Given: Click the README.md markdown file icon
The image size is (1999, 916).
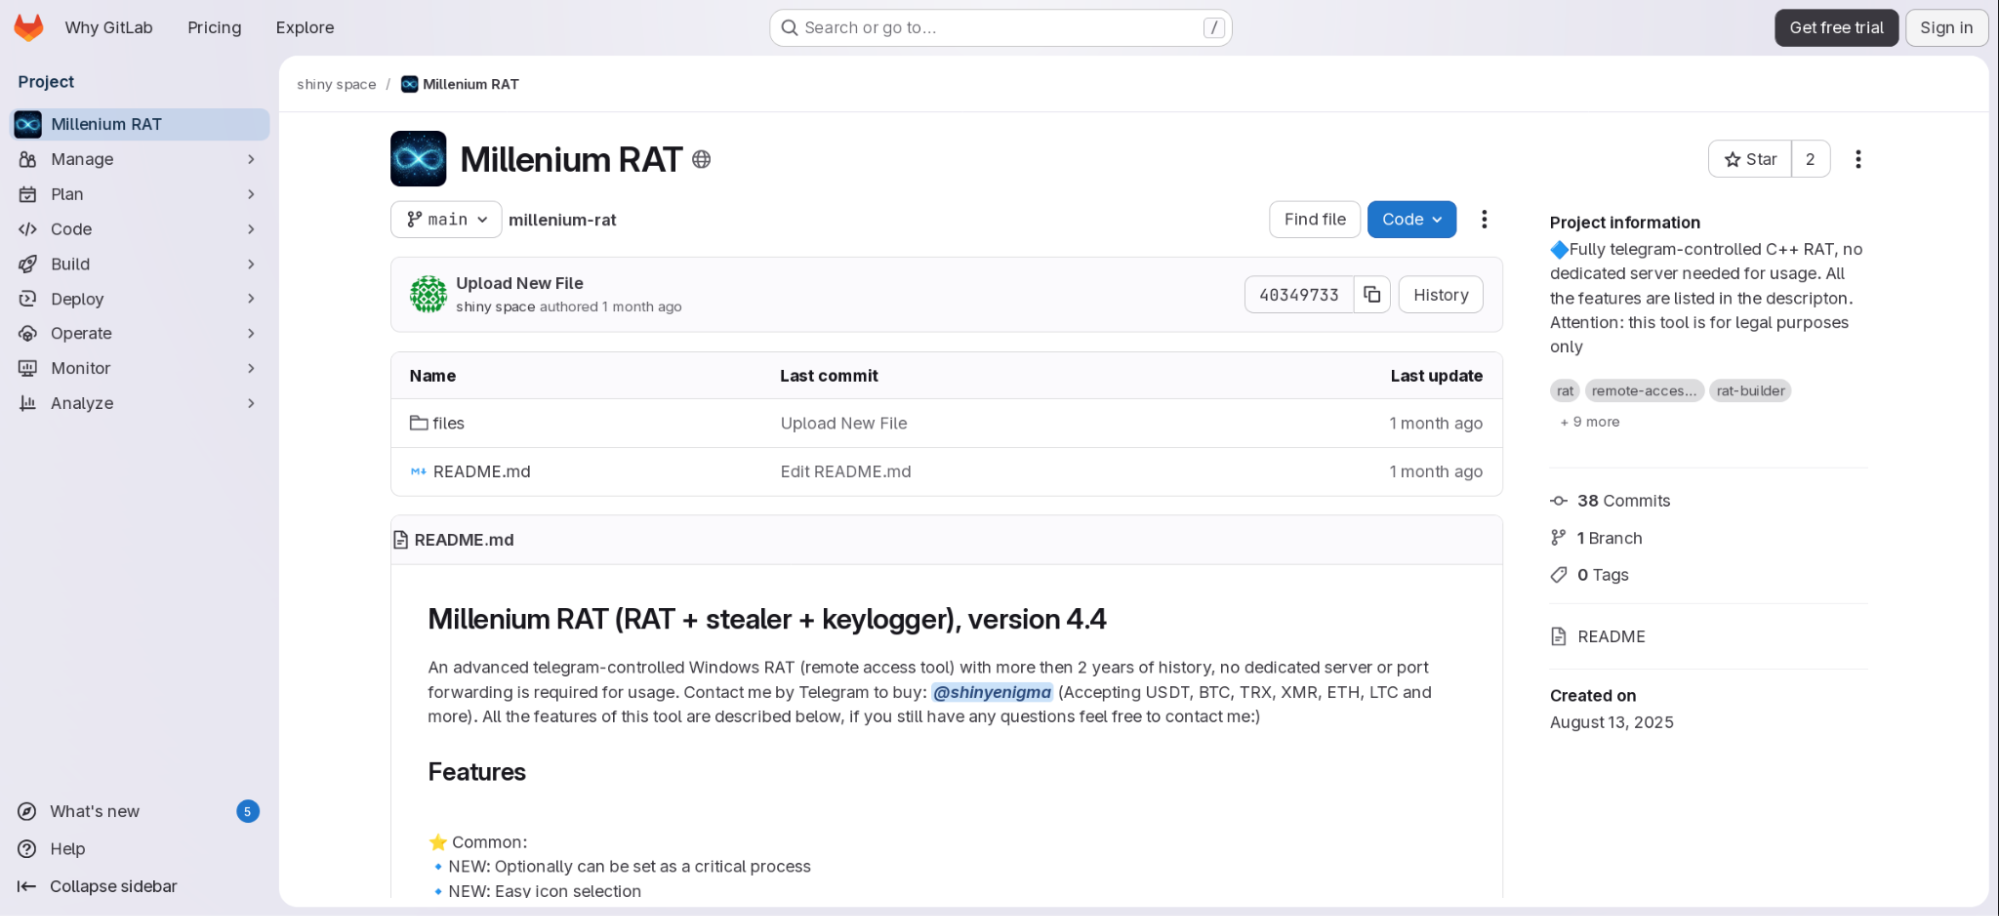Looking at the screenshot, I should click(x=419, y=471).
